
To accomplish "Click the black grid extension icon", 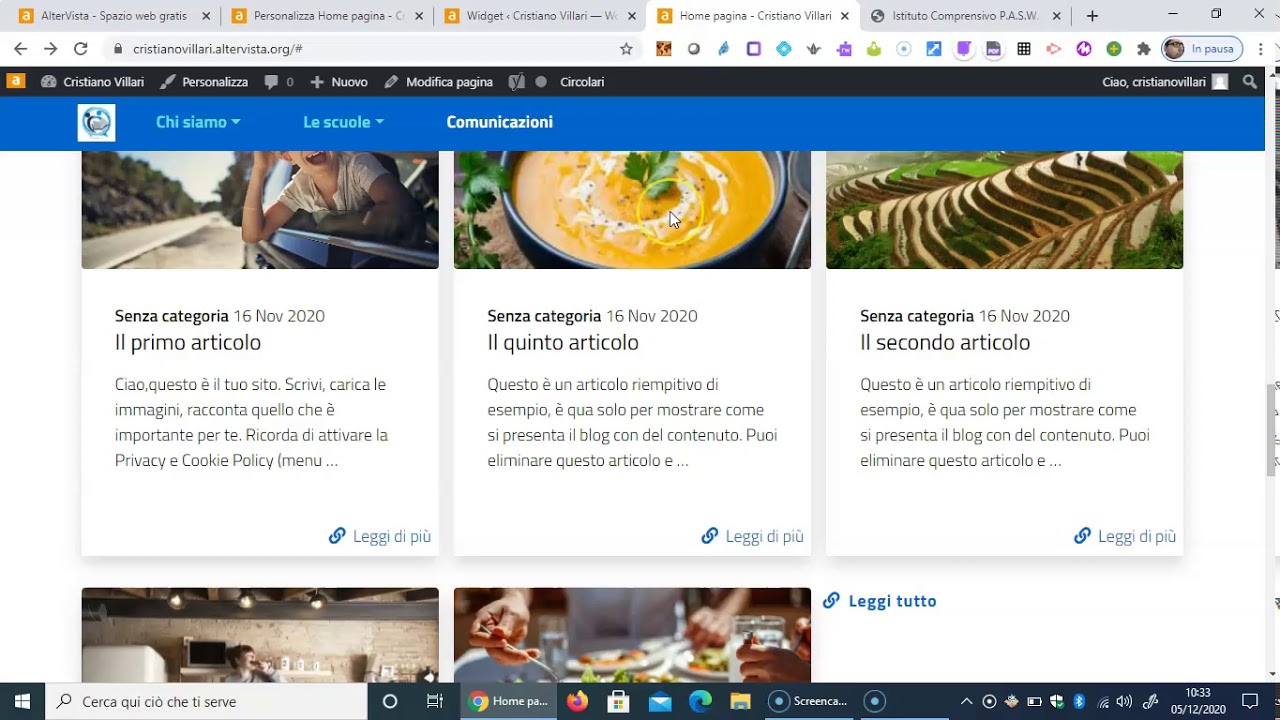I will (1024, 49).
